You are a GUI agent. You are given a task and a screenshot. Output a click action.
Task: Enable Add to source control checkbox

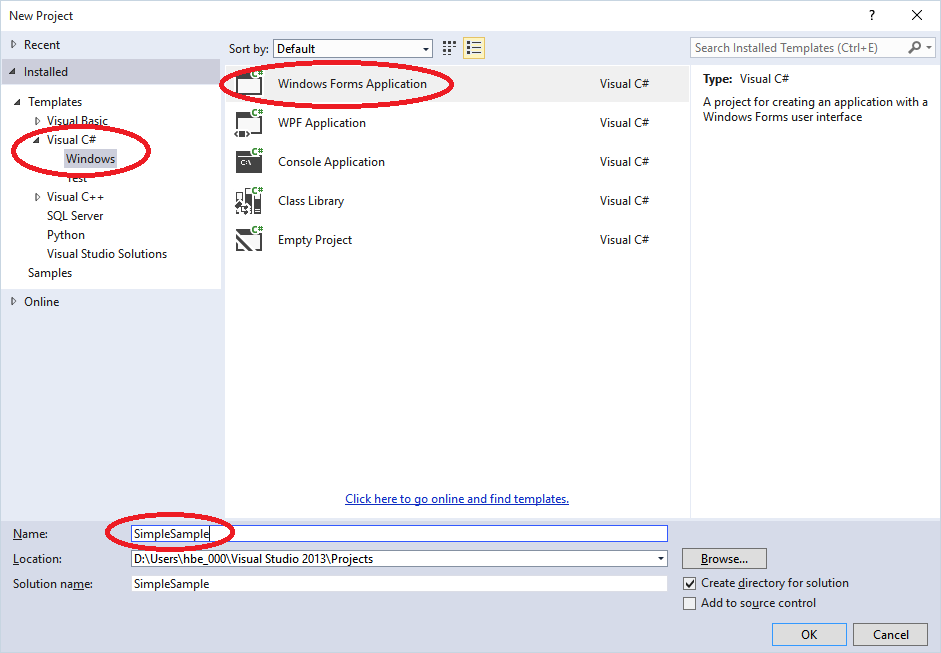click(x=690, y=603)
